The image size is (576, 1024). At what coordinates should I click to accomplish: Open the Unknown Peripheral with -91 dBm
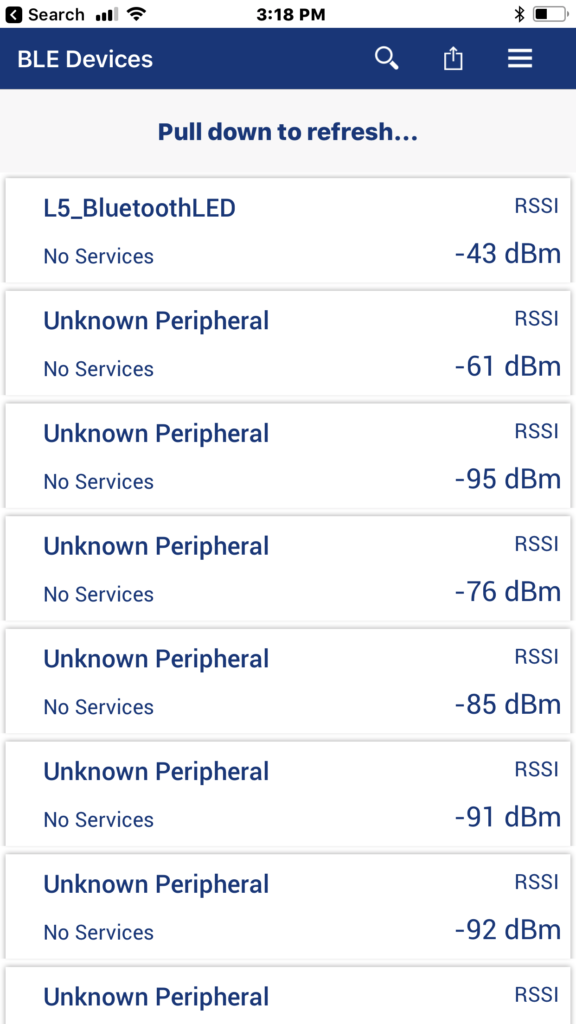point(288,793)
